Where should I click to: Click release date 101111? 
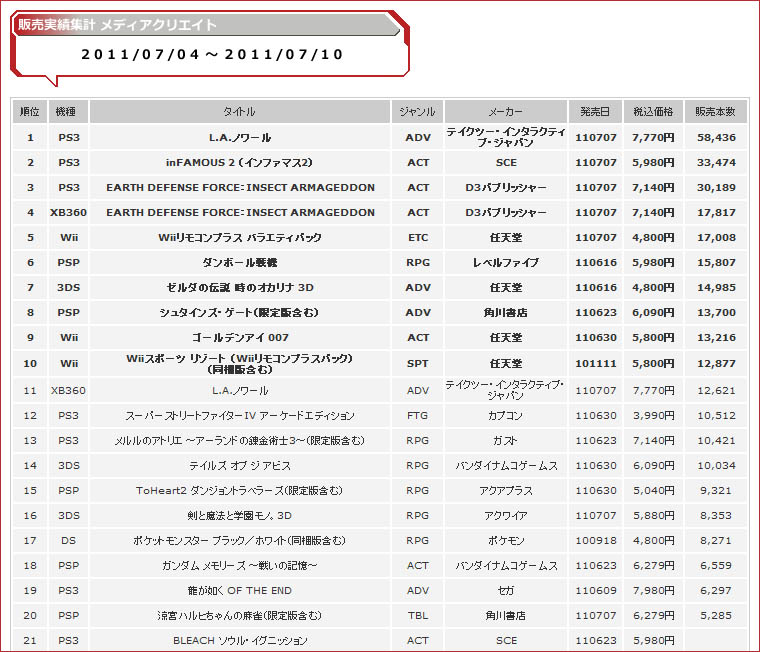(596, 364)
